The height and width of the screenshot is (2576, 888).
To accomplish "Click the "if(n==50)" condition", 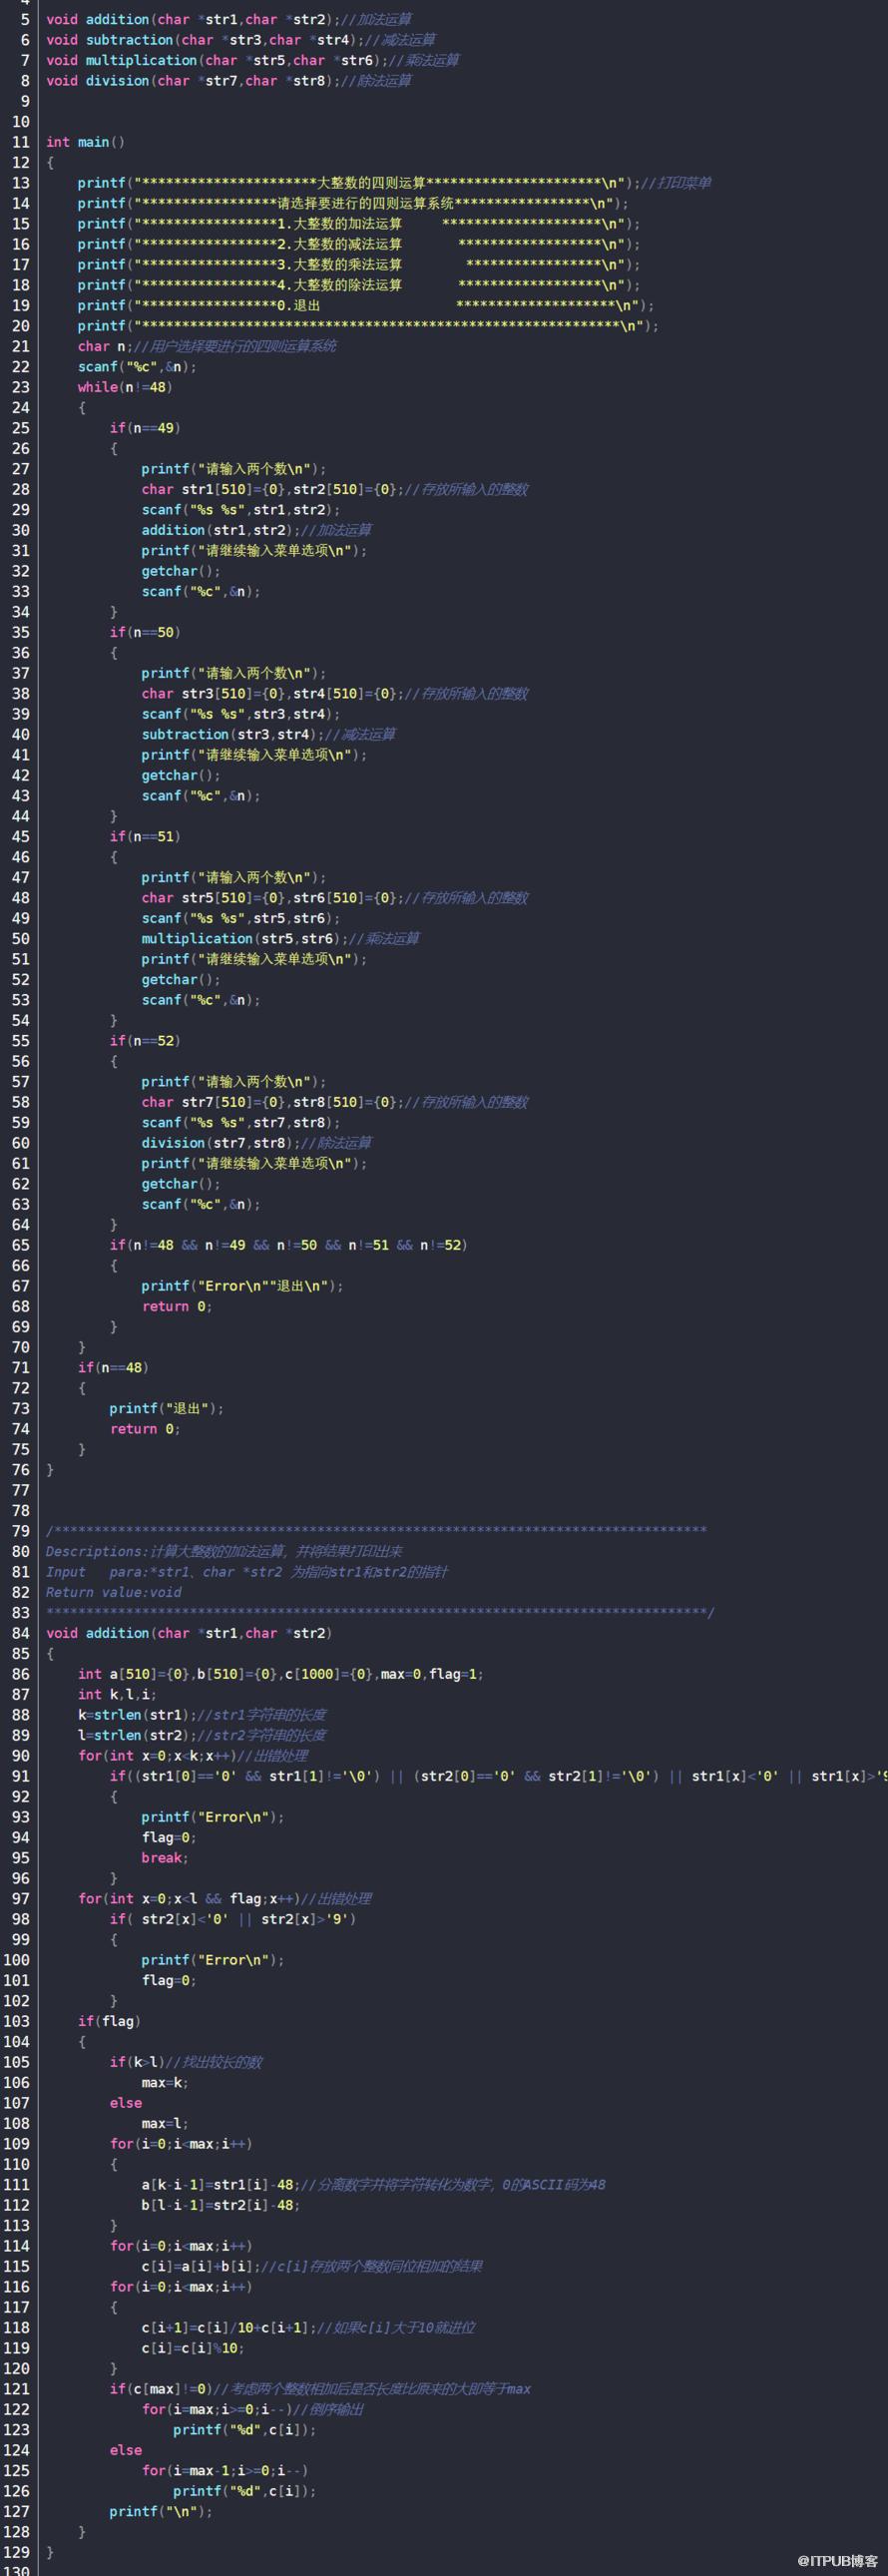I will pos(145,632).
